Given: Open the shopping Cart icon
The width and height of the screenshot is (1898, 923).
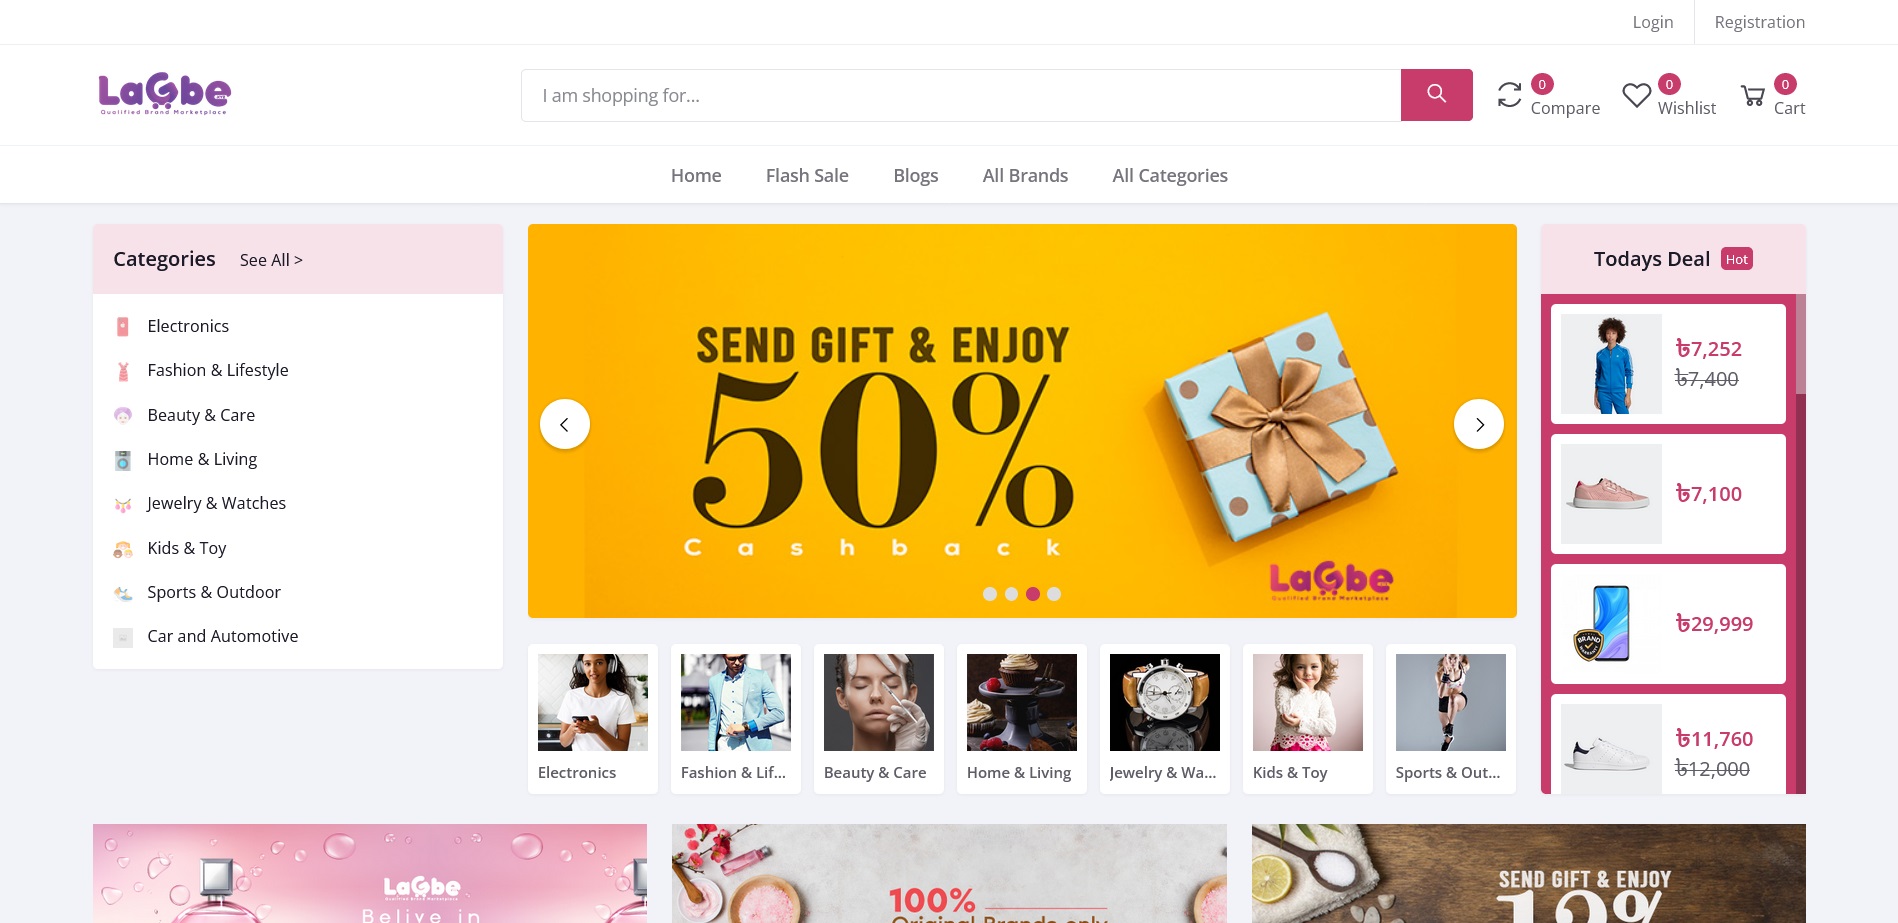Looking at the screenshot, I should click(x=1752, y=95).
